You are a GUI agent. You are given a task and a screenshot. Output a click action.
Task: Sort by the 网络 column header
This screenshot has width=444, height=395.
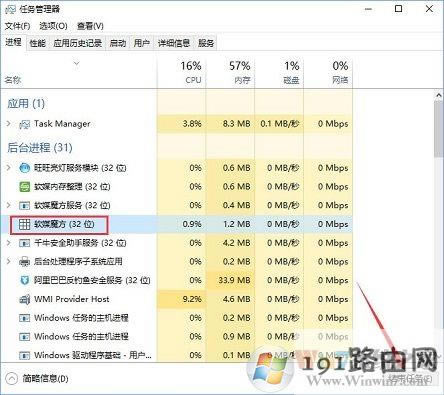coord(328,72)
